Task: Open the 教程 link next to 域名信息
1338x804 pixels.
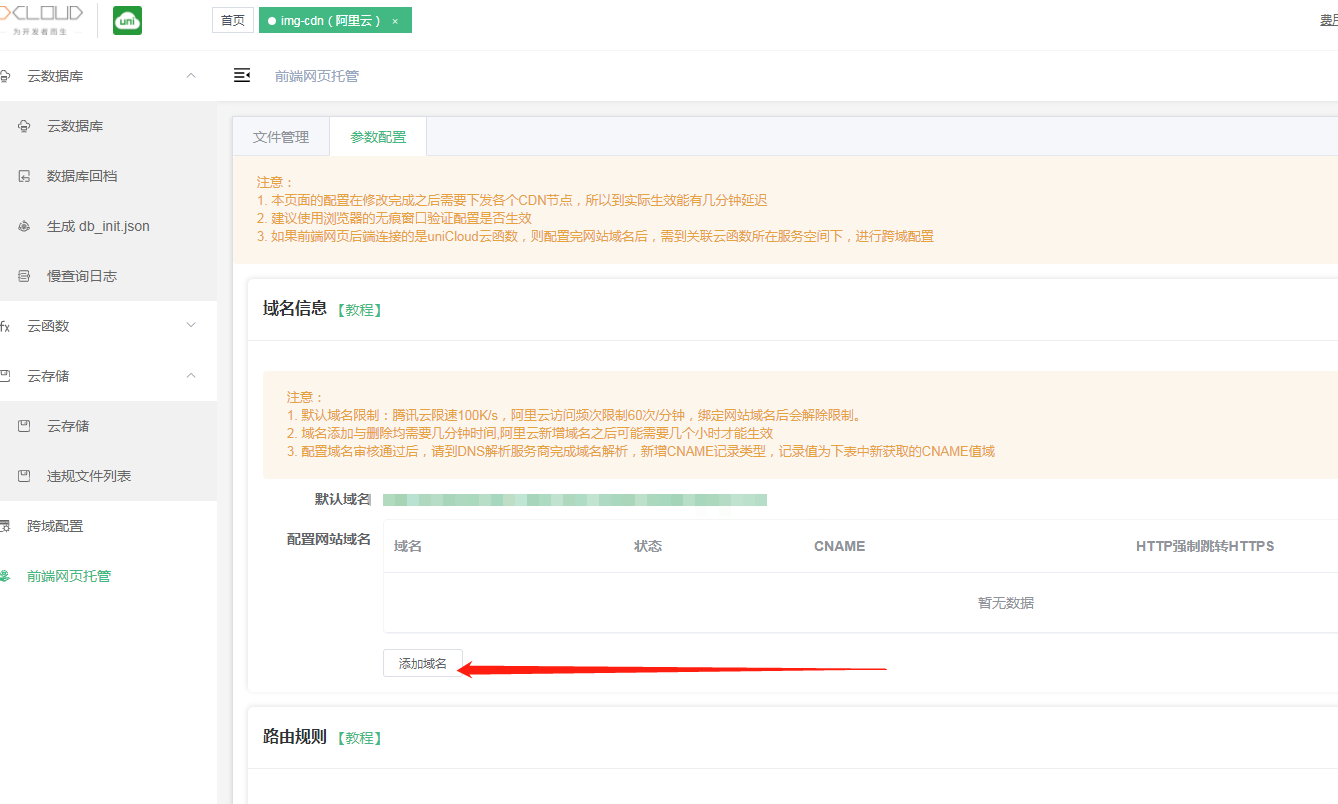Action: click(x=360, y=310)
